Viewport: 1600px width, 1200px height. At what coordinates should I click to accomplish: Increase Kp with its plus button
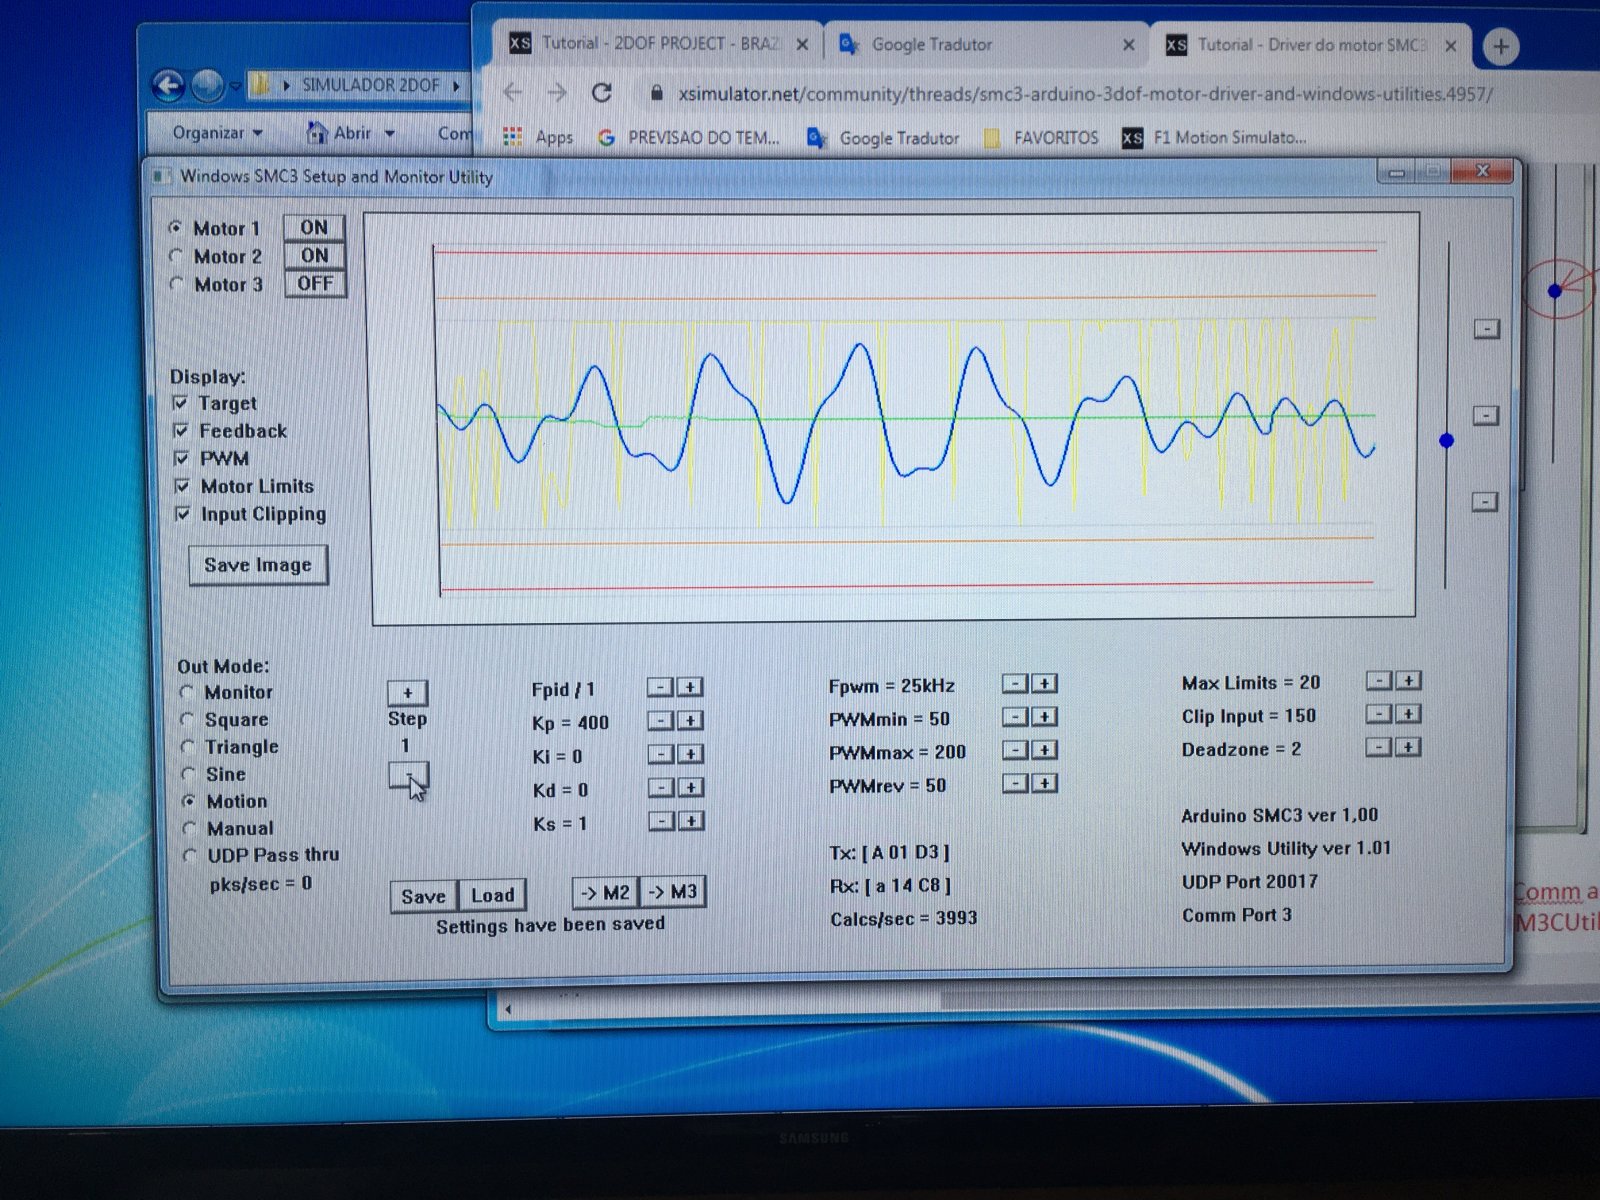pos(690,720)
